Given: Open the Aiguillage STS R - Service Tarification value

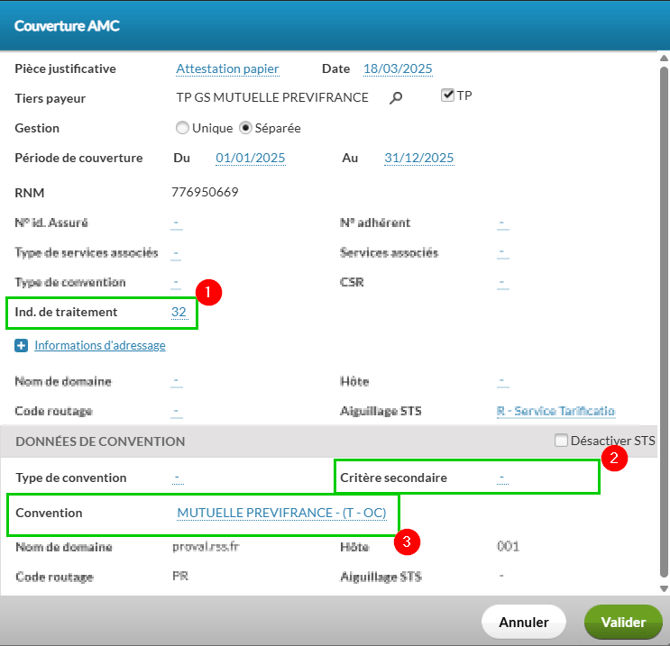Looking at the screenshot, I should pos(555,411).
